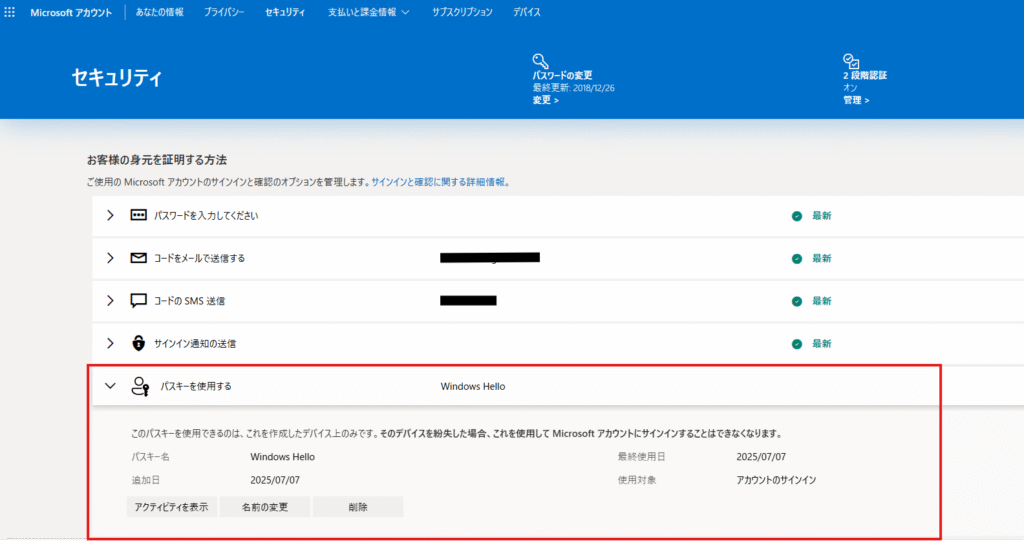
Task: Click the password change key icon
Action: (x=540, y=61)
